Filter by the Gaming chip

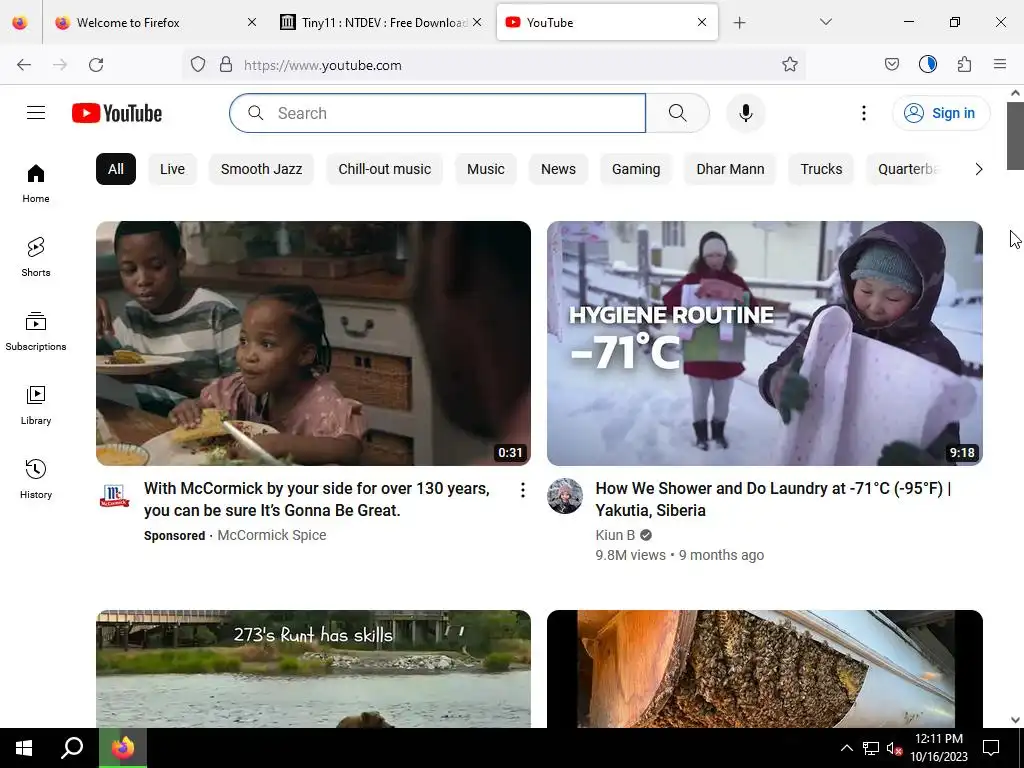(636, 169)
